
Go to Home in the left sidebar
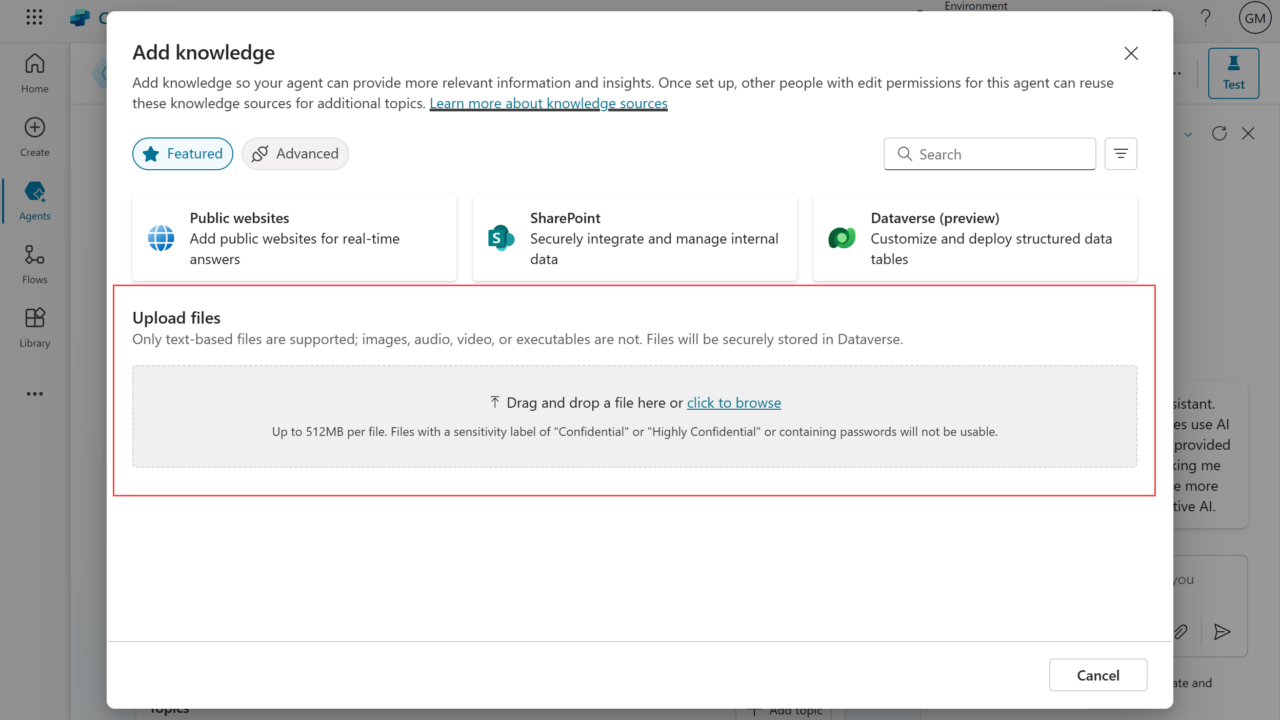[x=35, y=73]
